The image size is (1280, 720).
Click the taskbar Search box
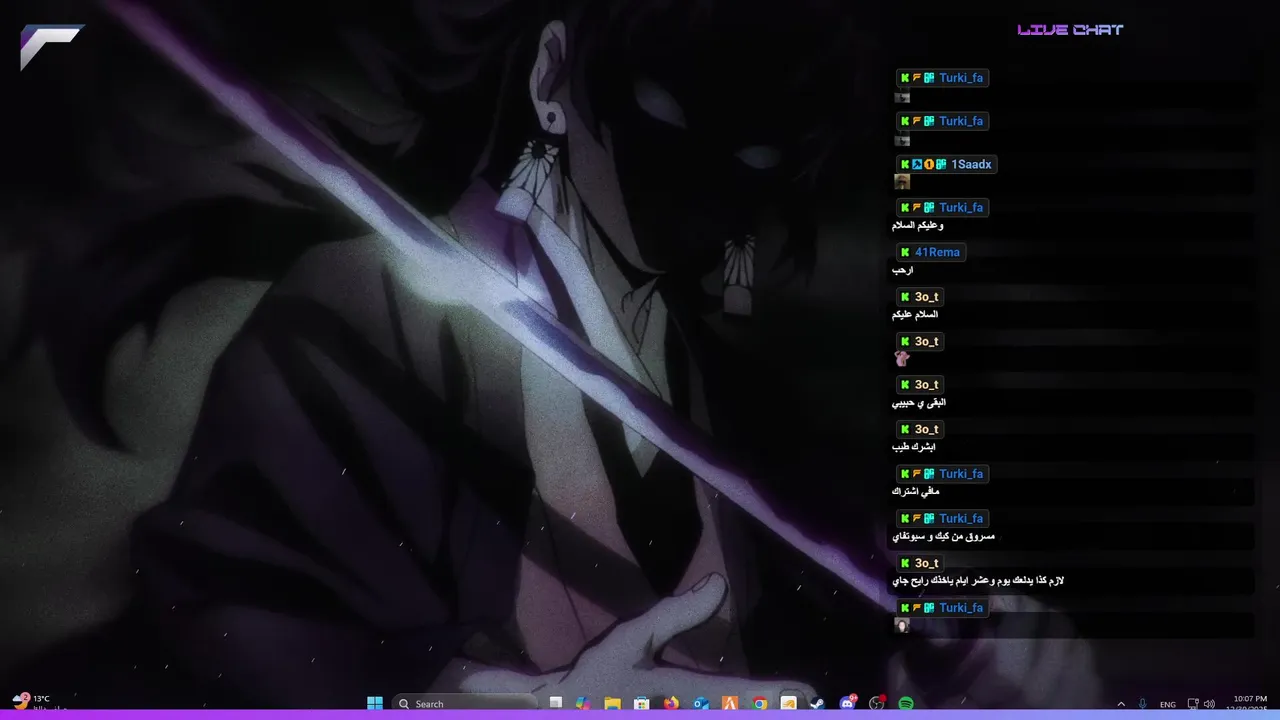[465, 703]
